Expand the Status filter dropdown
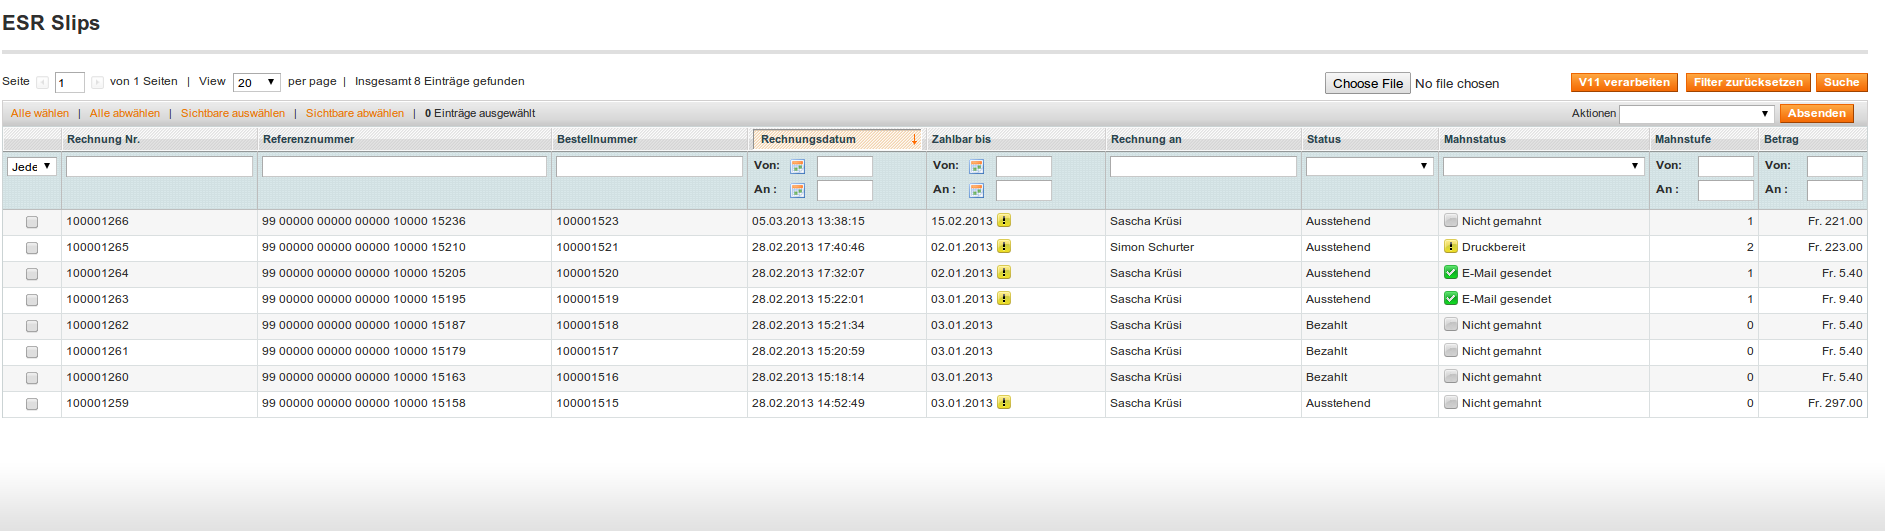Screen dimensions: 1885x531 click(1368, 166)
